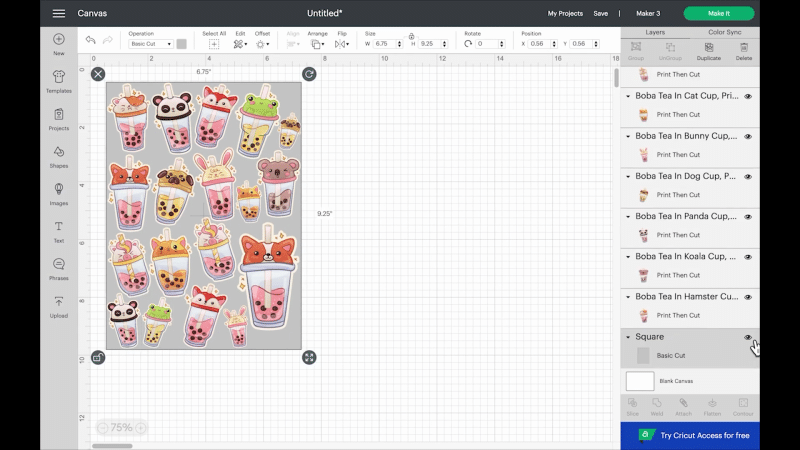Viewport: 800px width, 450px height.
Task: Click Try Cricut Access for free banner
Action: click(x=690, y=436)
